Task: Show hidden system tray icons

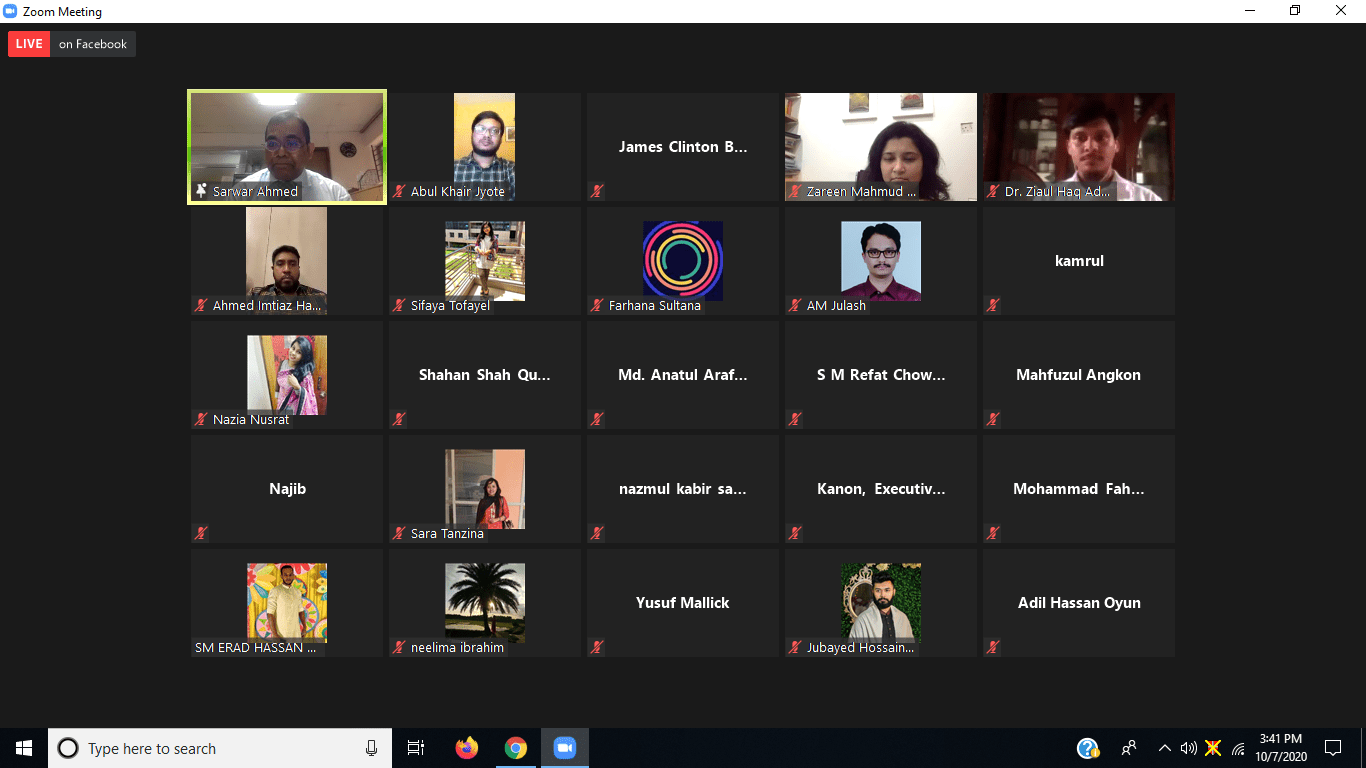Action: (1164, 748)
